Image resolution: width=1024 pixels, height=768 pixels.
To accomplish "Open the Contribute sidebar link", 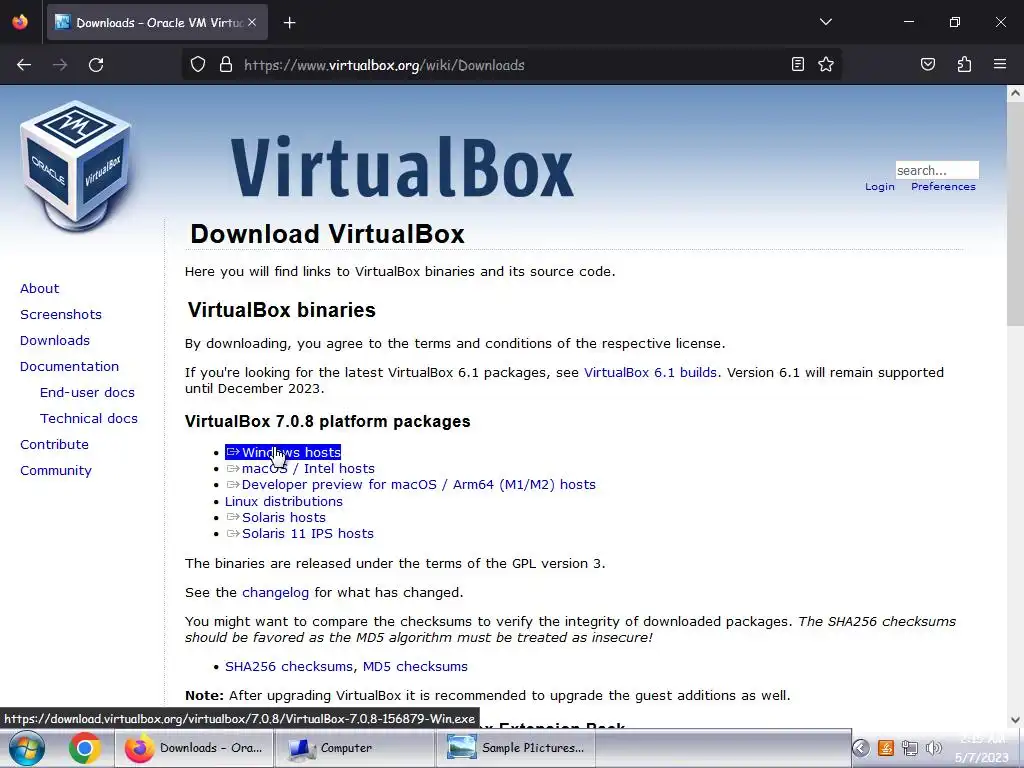I will click(x=54, y=445).
